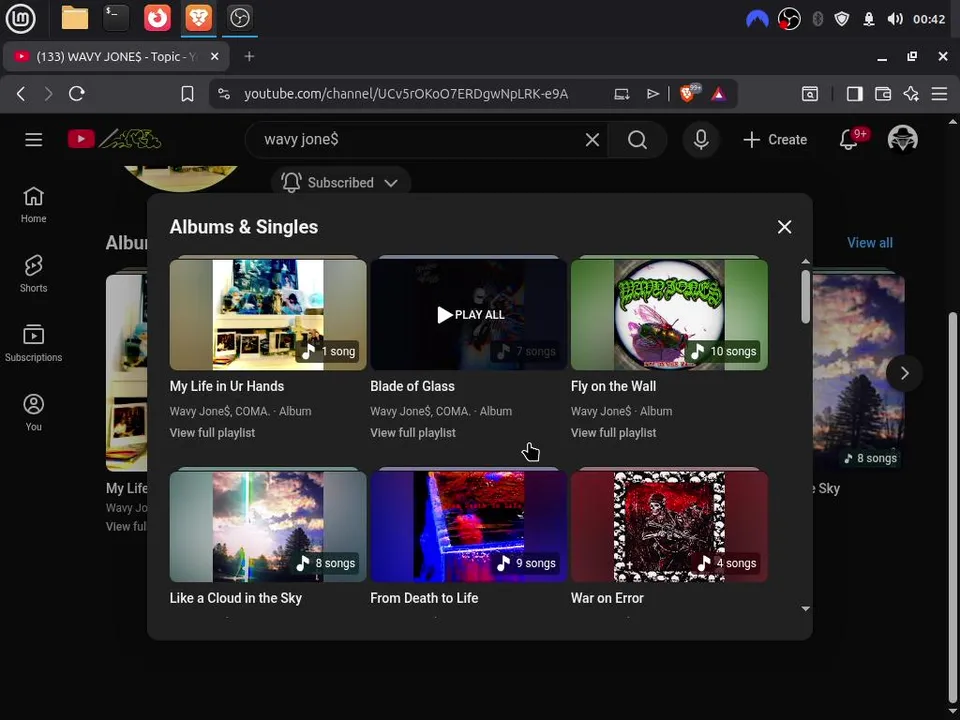Select the WAVY JONE$ - Topic tab
960x720 pixels.
tap(116, 57)
